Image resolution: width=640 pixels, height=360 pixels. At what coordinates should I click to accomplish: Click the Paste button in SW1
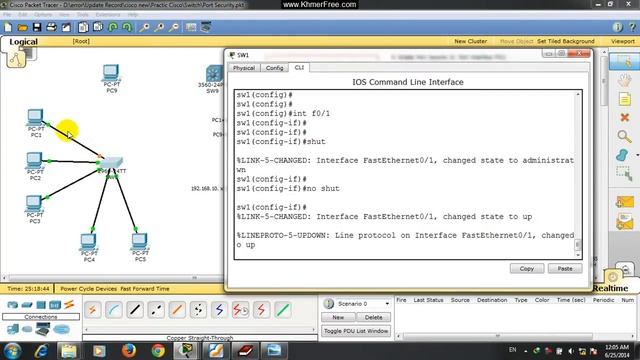(565, 269)
